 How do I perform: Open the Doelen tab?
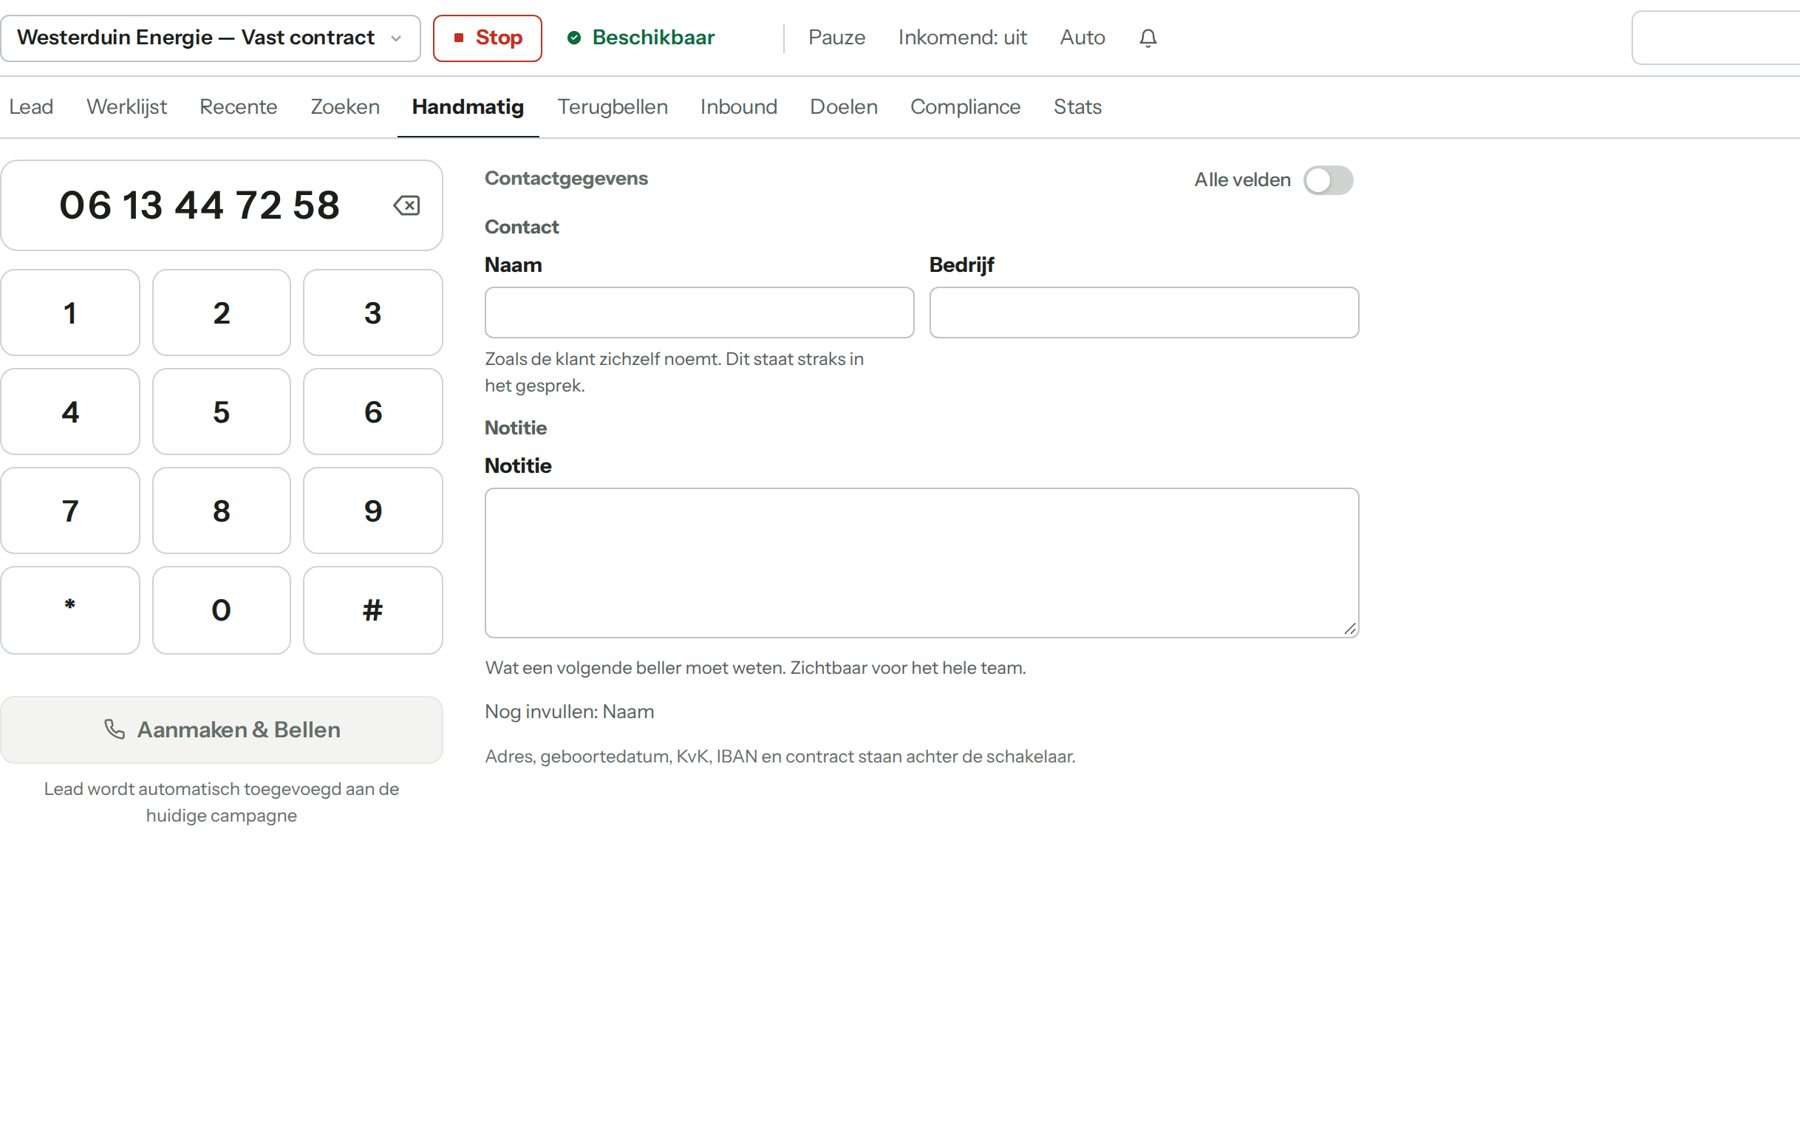[x=844, y=107]
